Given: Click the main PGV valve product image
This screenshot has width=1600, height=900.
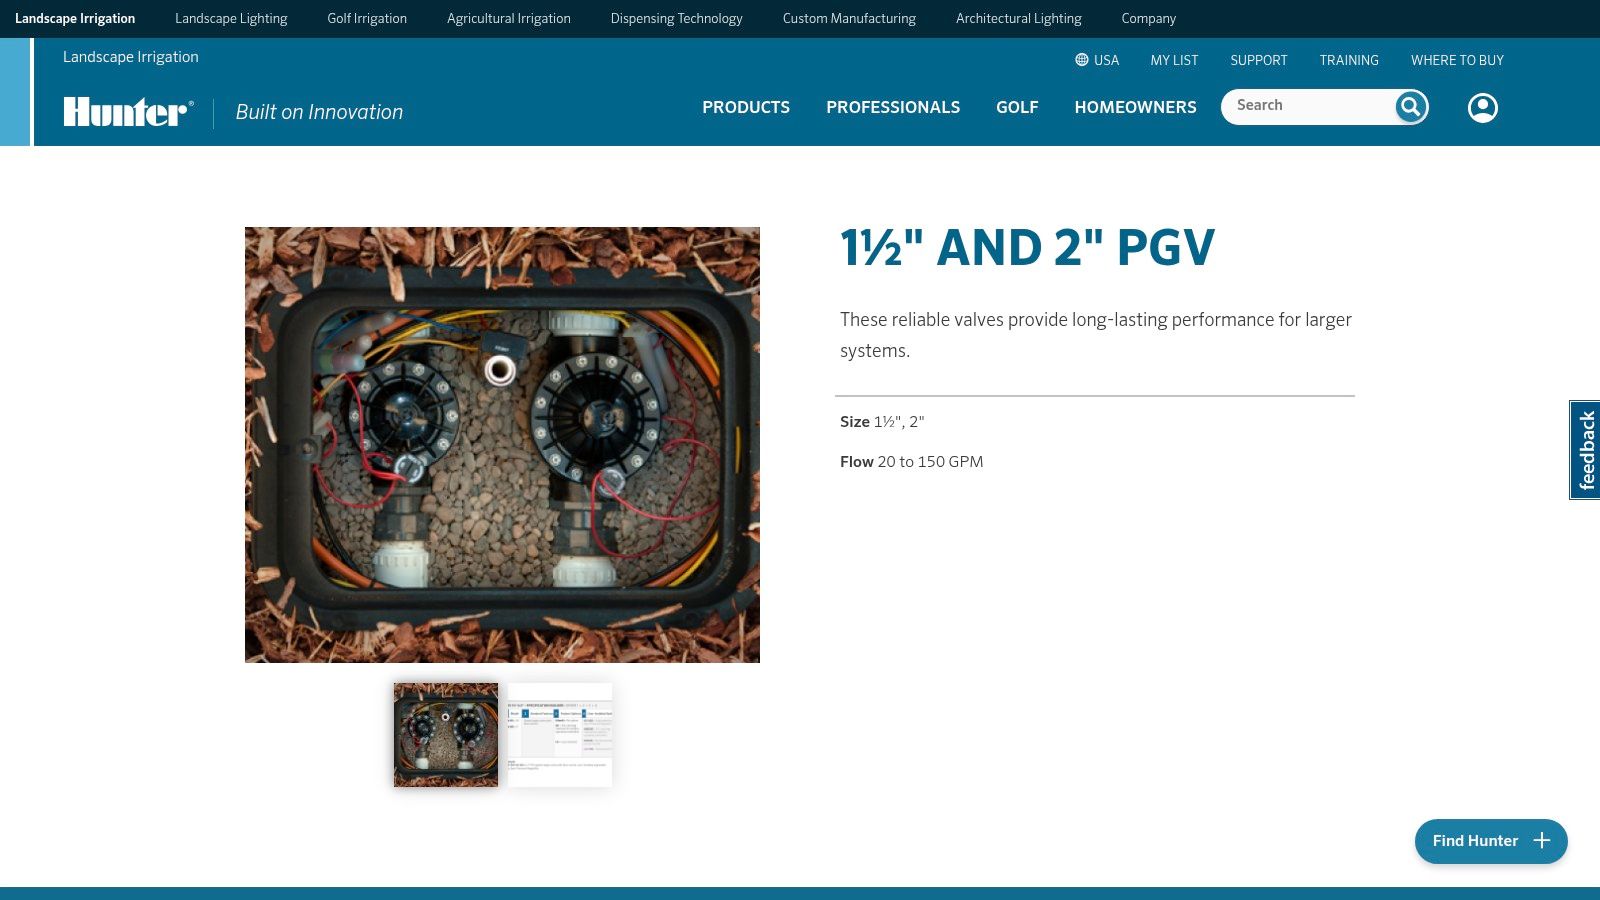Looking at the screenshot, I should click(x=502, y=445).
